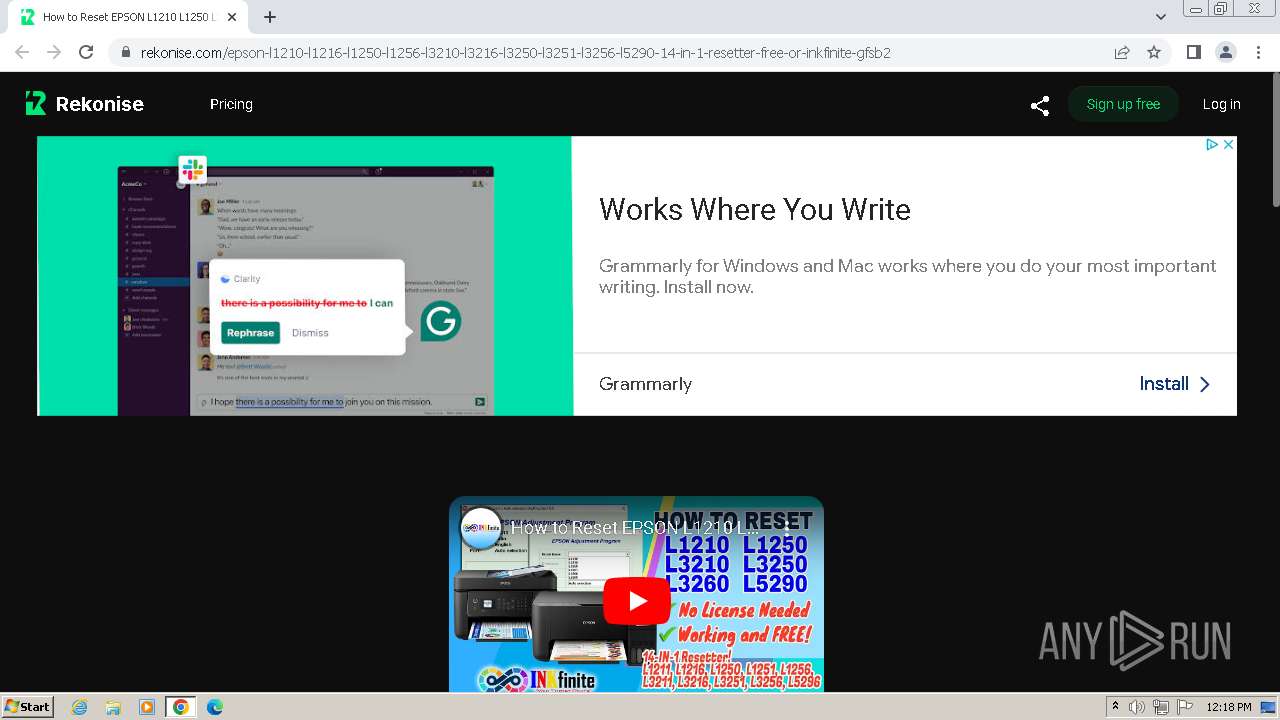Image resolution: width=1280 pixels, height=720 pixels.
Task: Click Install in the Grammarly ad
Action: click(1175, 384)
